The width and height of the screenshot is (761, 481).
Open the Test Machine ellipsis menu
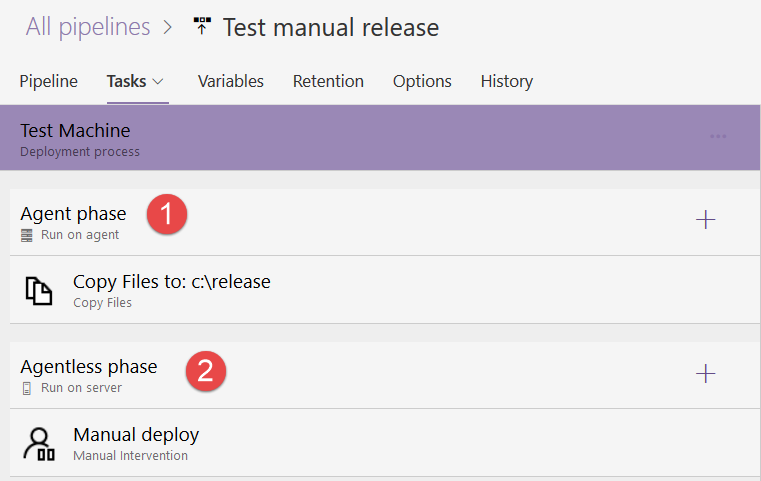(x=718, y=136)
